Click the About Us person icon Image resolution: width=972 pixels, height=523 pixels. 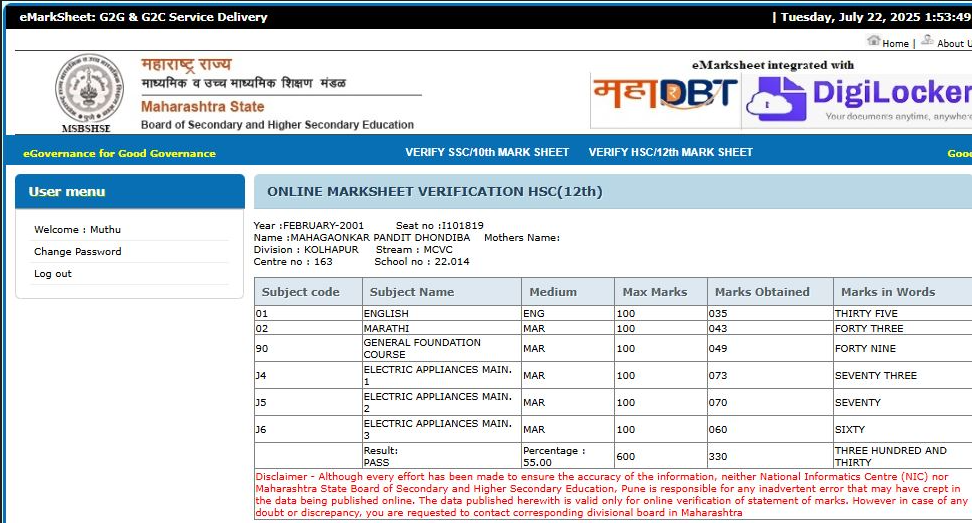pos(927,41)
